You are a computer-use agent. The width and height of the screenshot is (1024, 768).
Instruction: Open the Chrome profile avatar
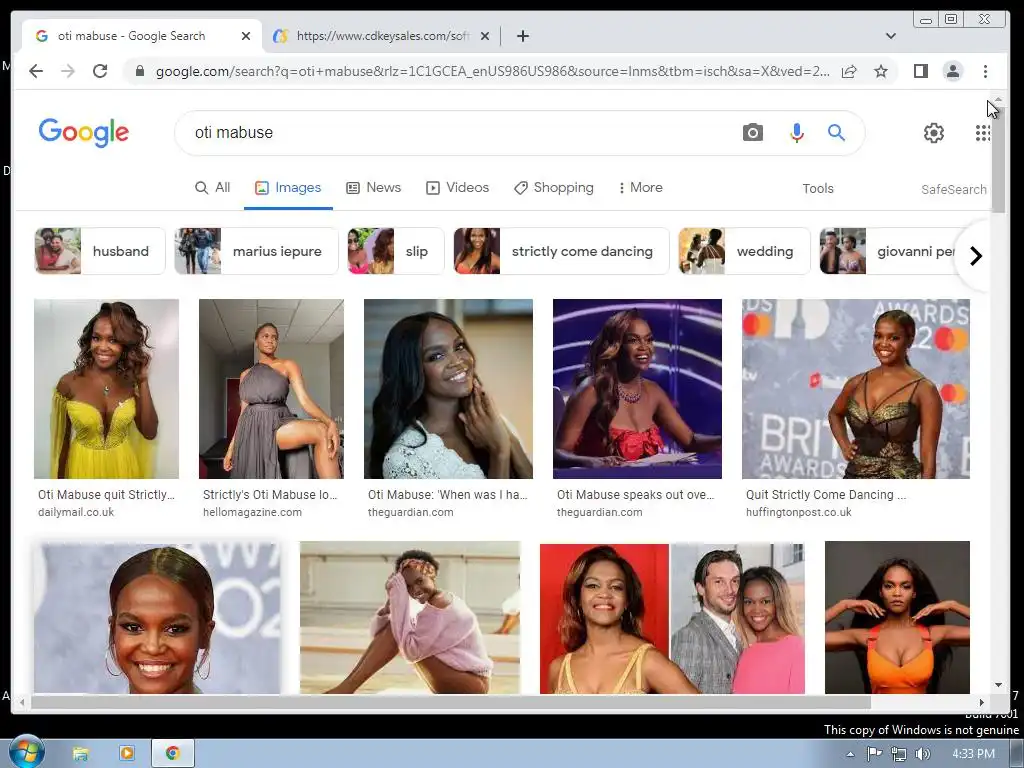[953, 71]
